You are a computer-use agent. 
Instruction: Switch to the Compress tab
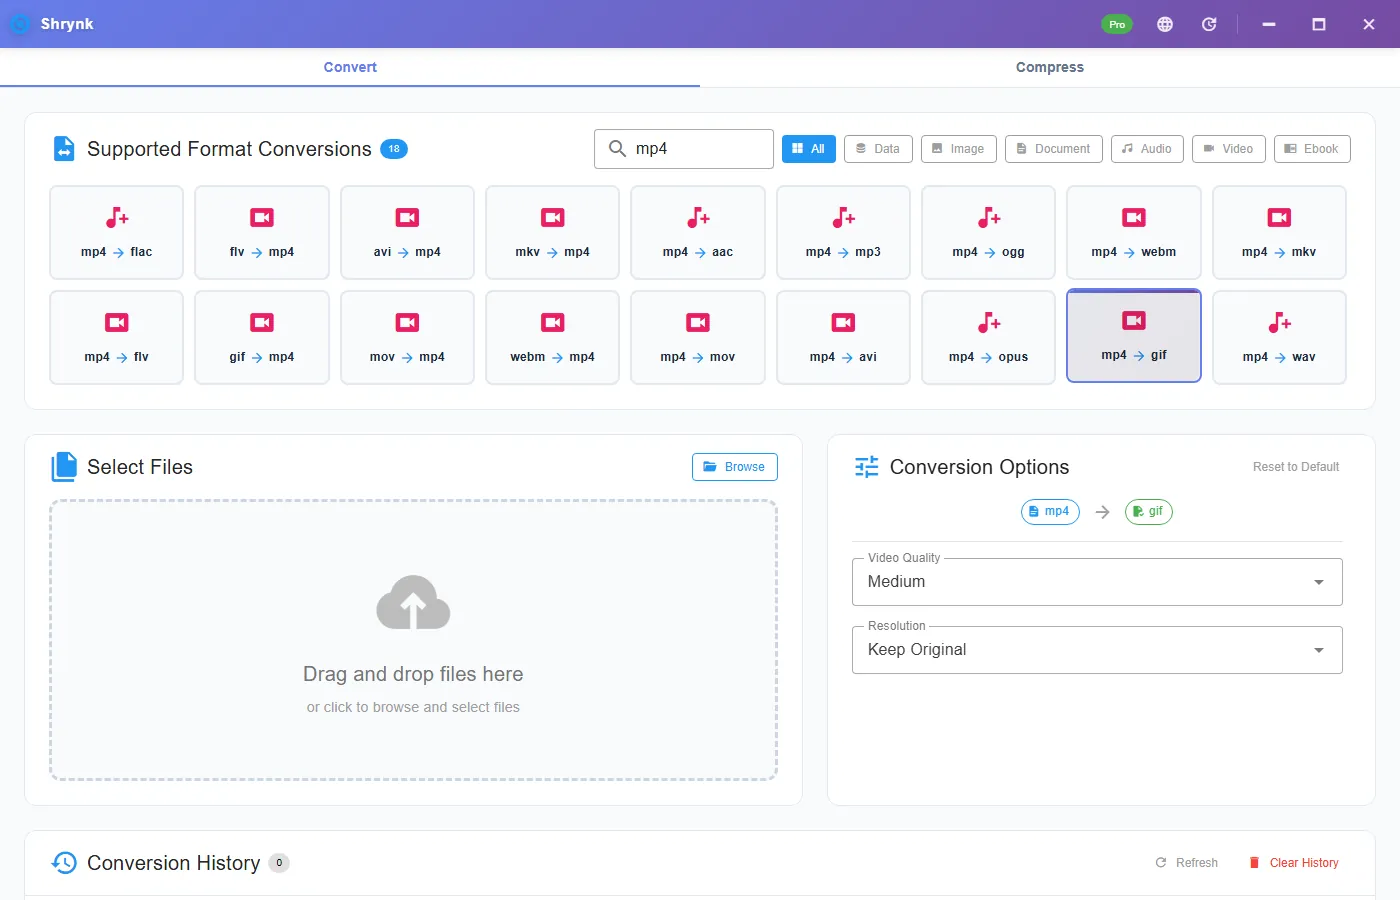pyautogui.click(x=1050, y=67)
